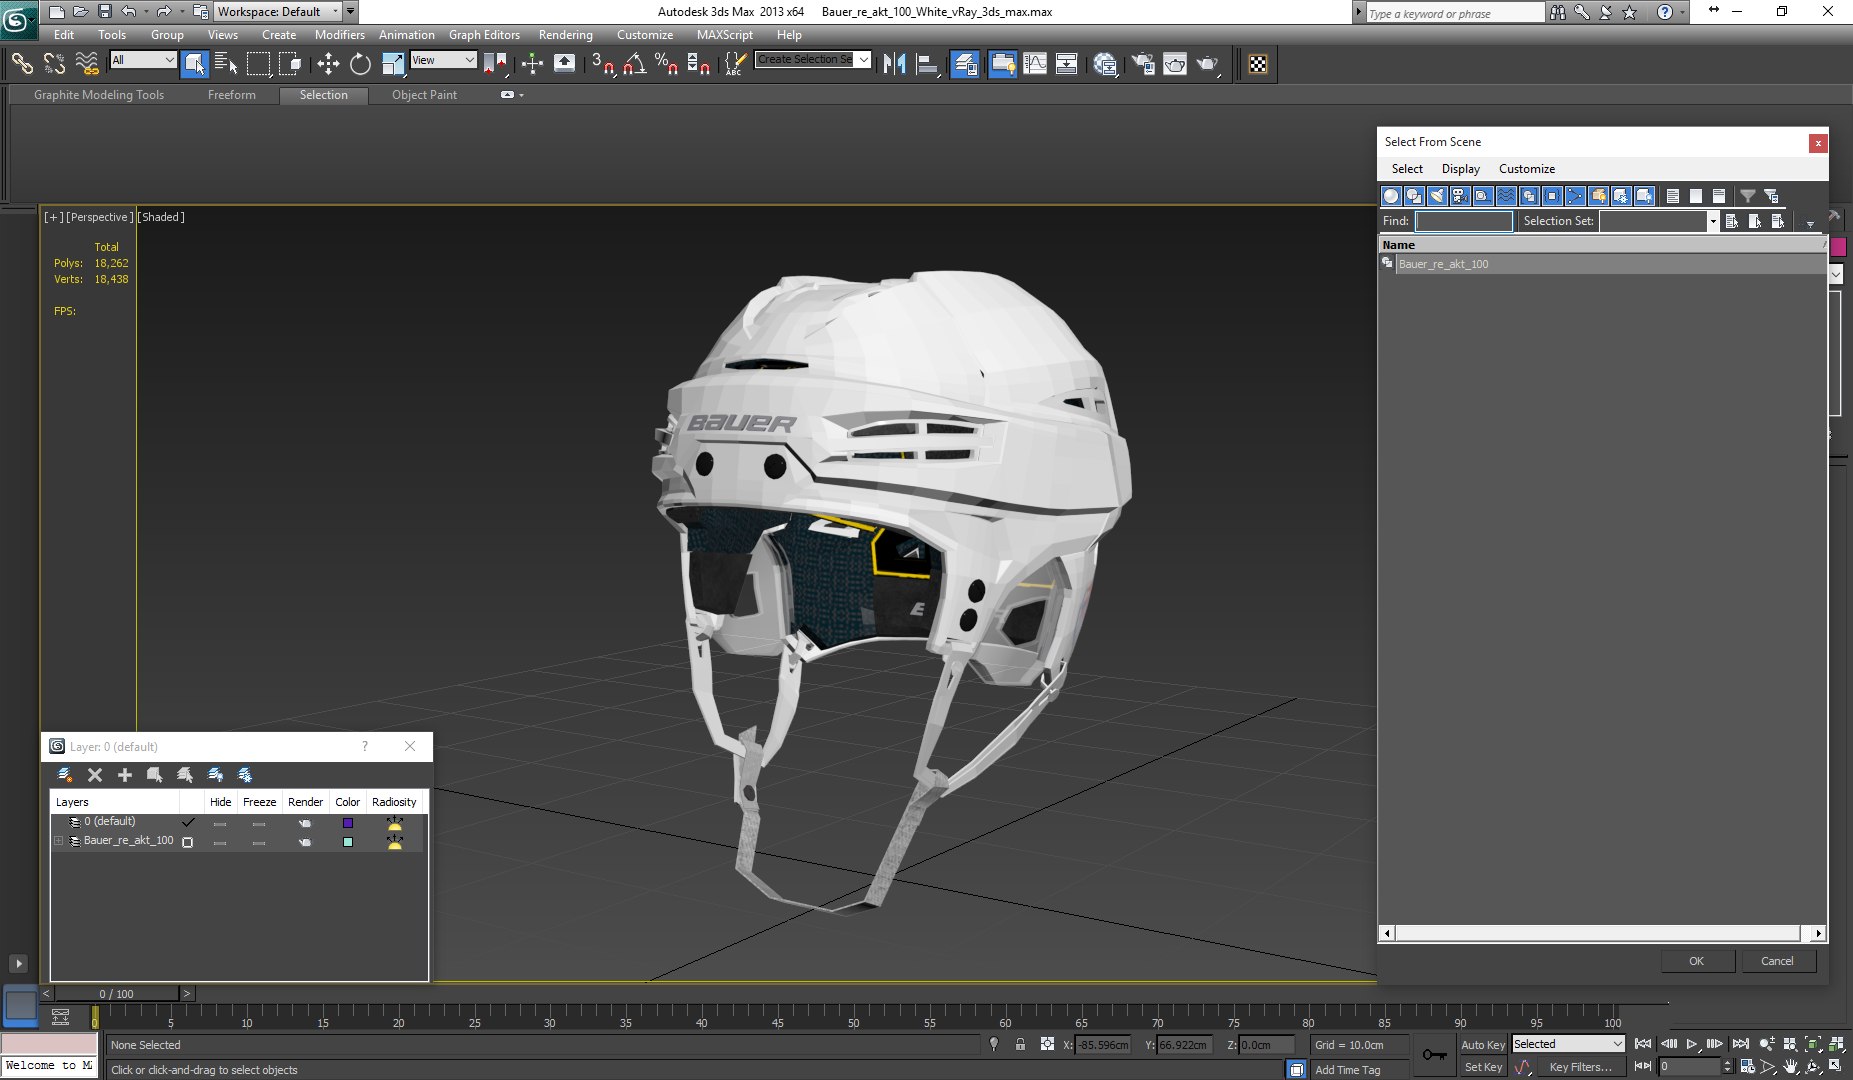The height and width of the screenshot is (1080, 1853).
Task: Select Bauer_re_akt_100 in scene list
Action: pyautogui.click(x=1601, y=264)
